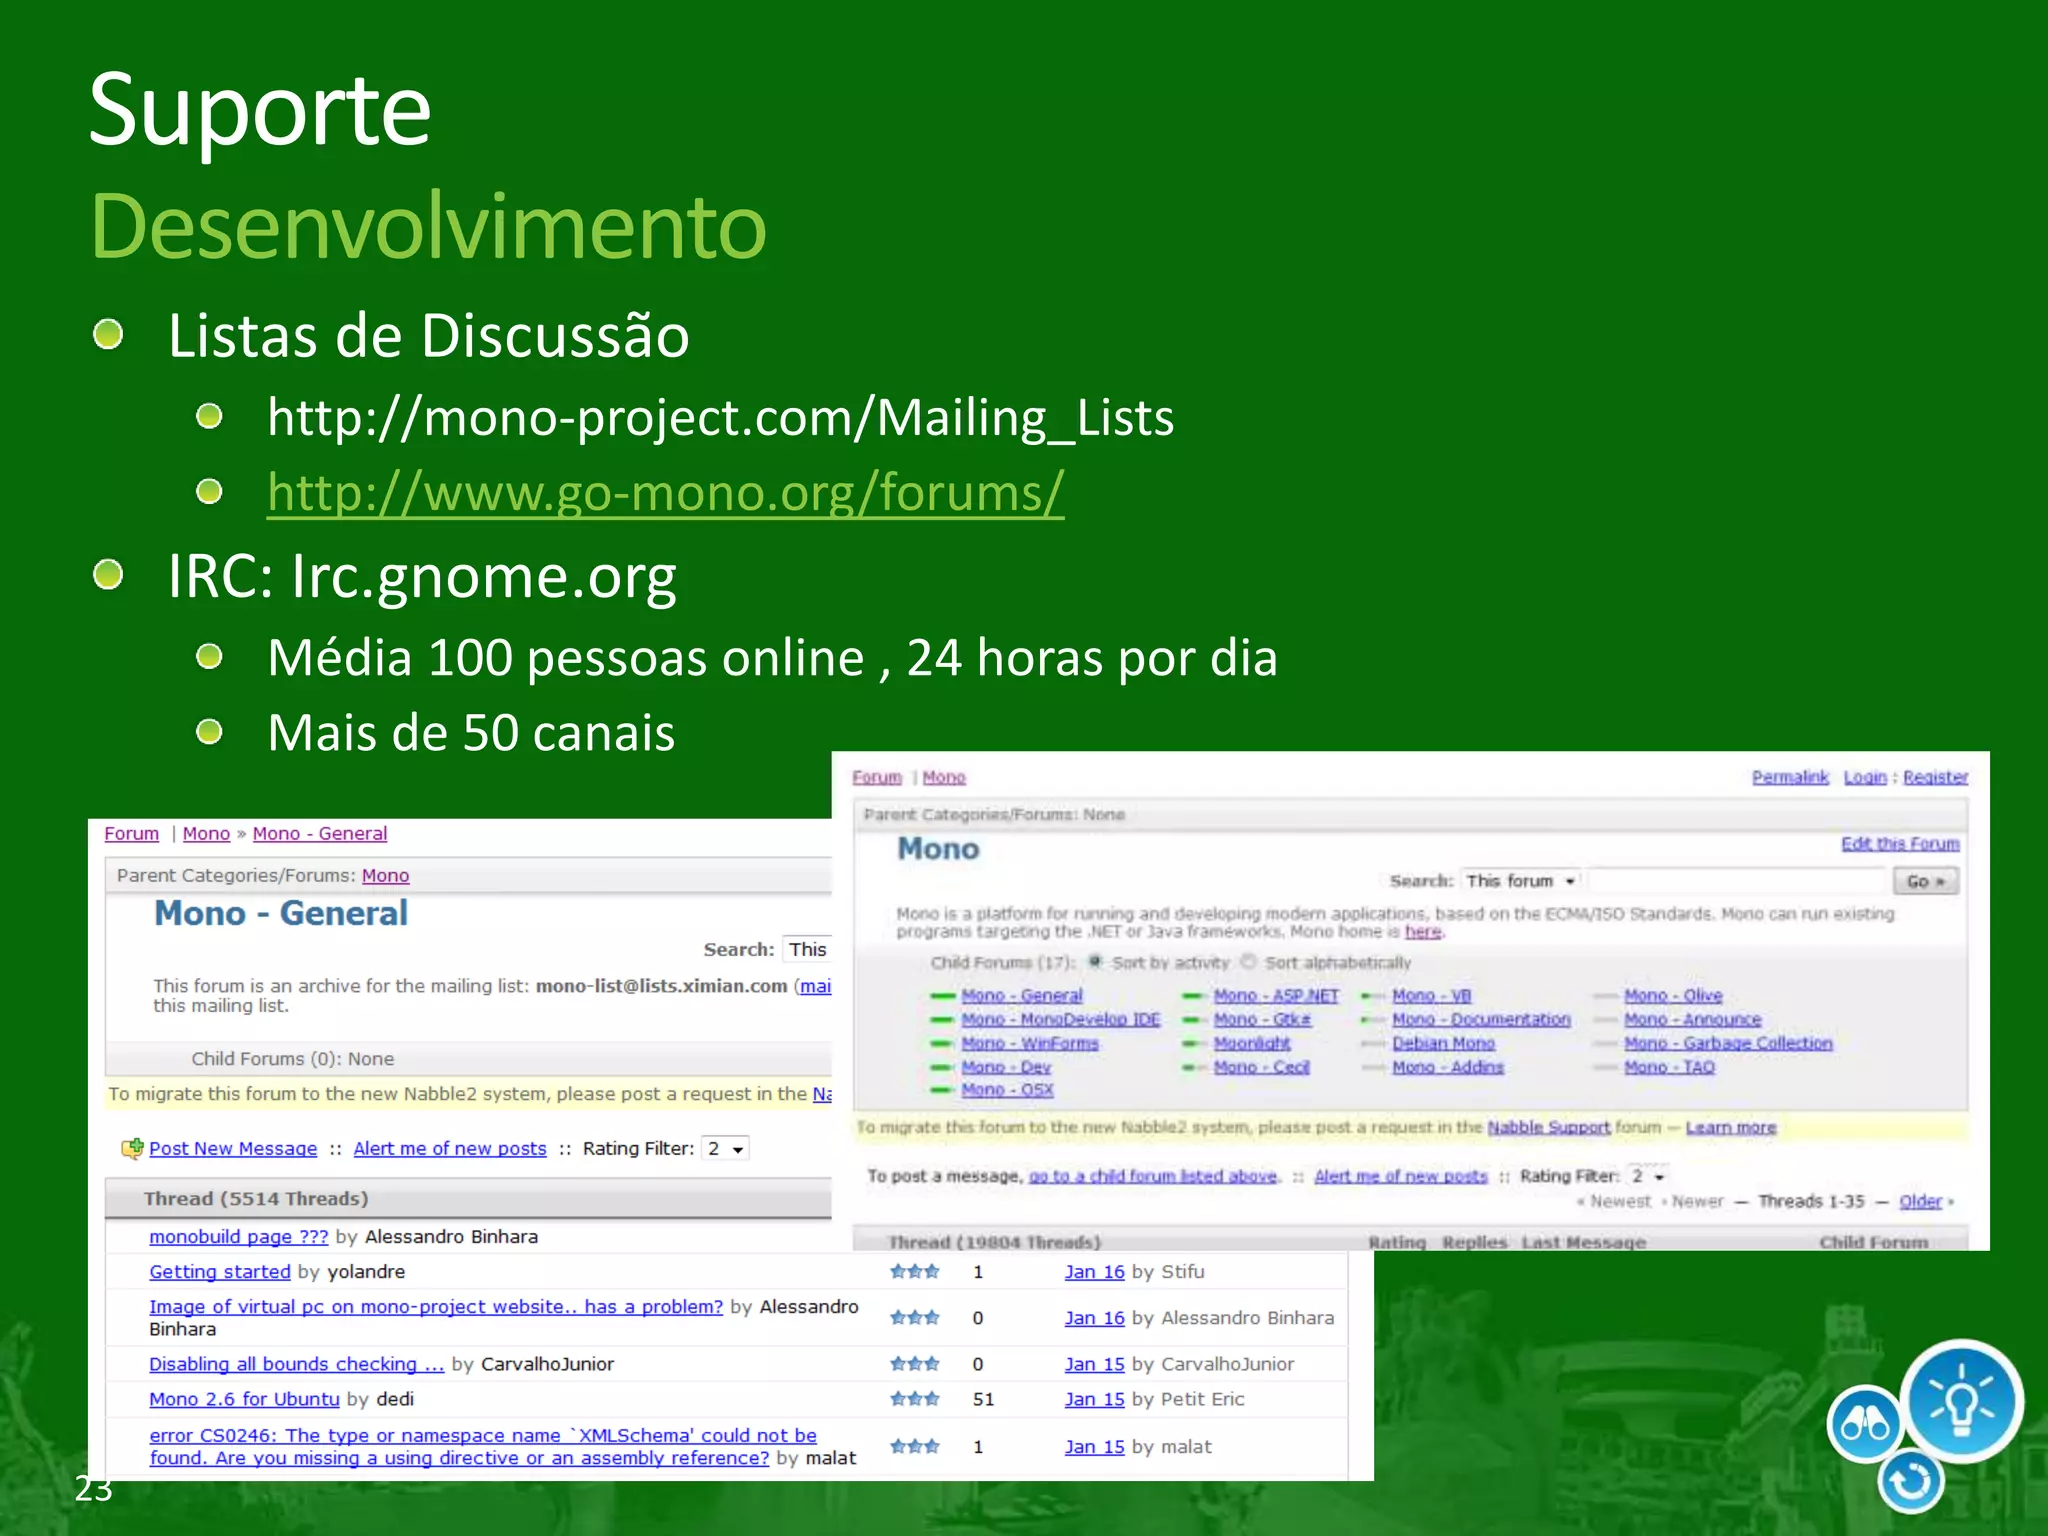2048x1536 pixels.
Task: Click Edit this Forum link
Action: coord(1900,844)
